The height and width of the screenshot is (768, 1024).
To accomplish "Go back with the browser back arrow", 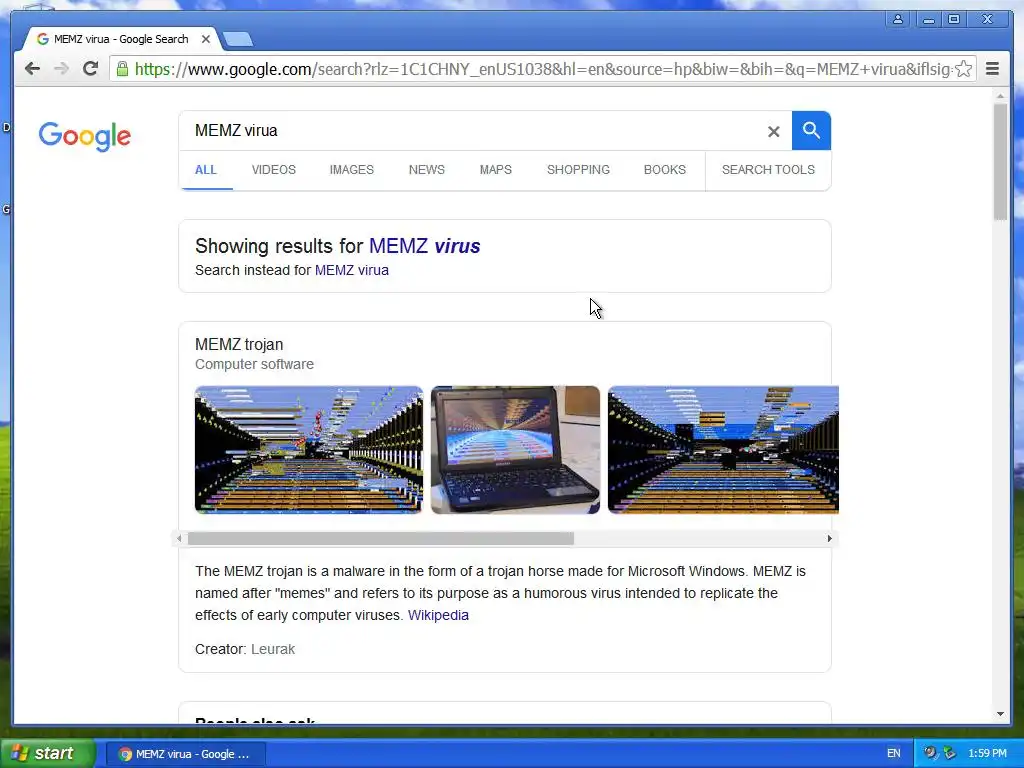I will (x=32, y=69).
